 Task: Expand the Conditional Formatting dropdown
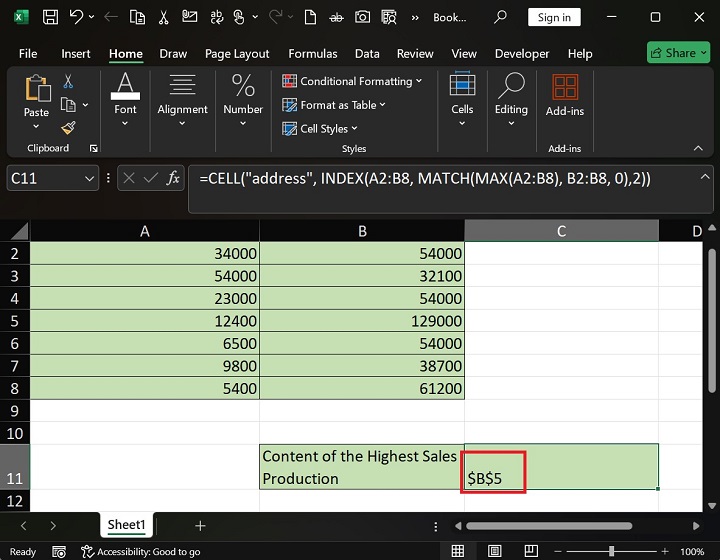[x=352, y=81]
